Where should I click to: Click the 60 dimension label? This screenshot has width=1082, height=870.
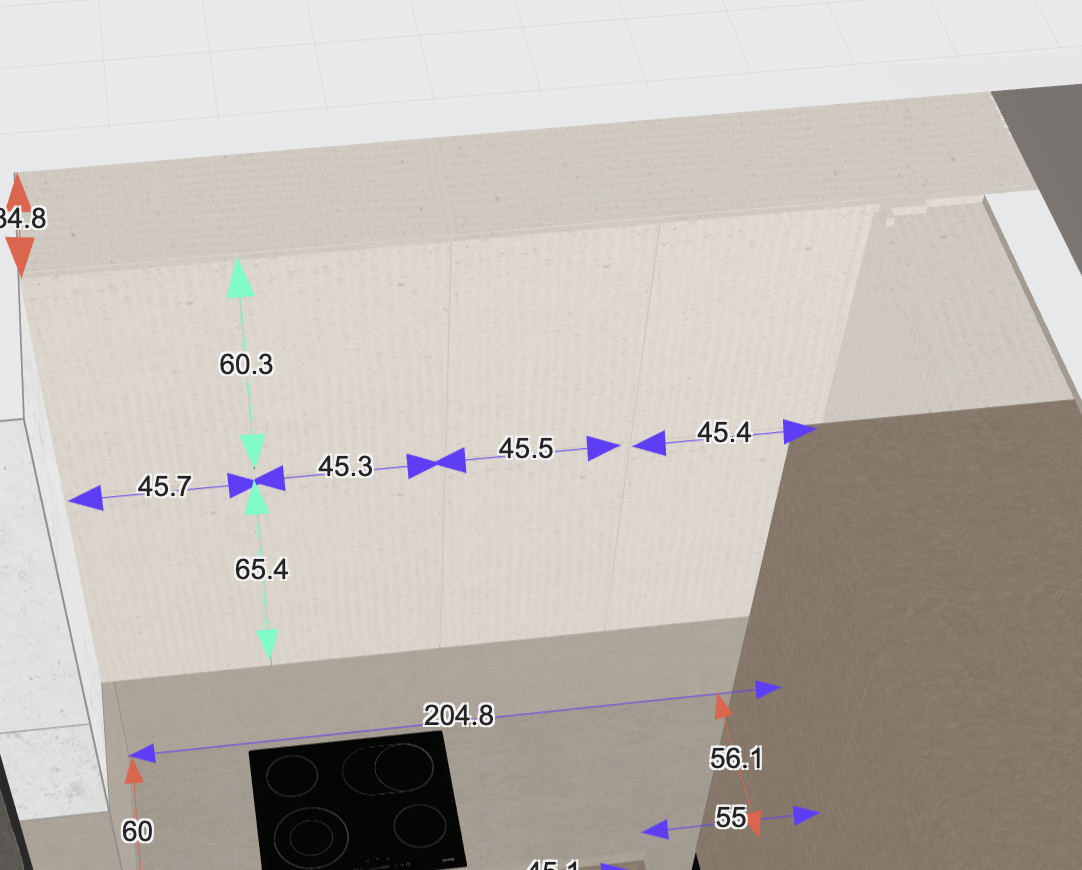(x=137, y=831)
